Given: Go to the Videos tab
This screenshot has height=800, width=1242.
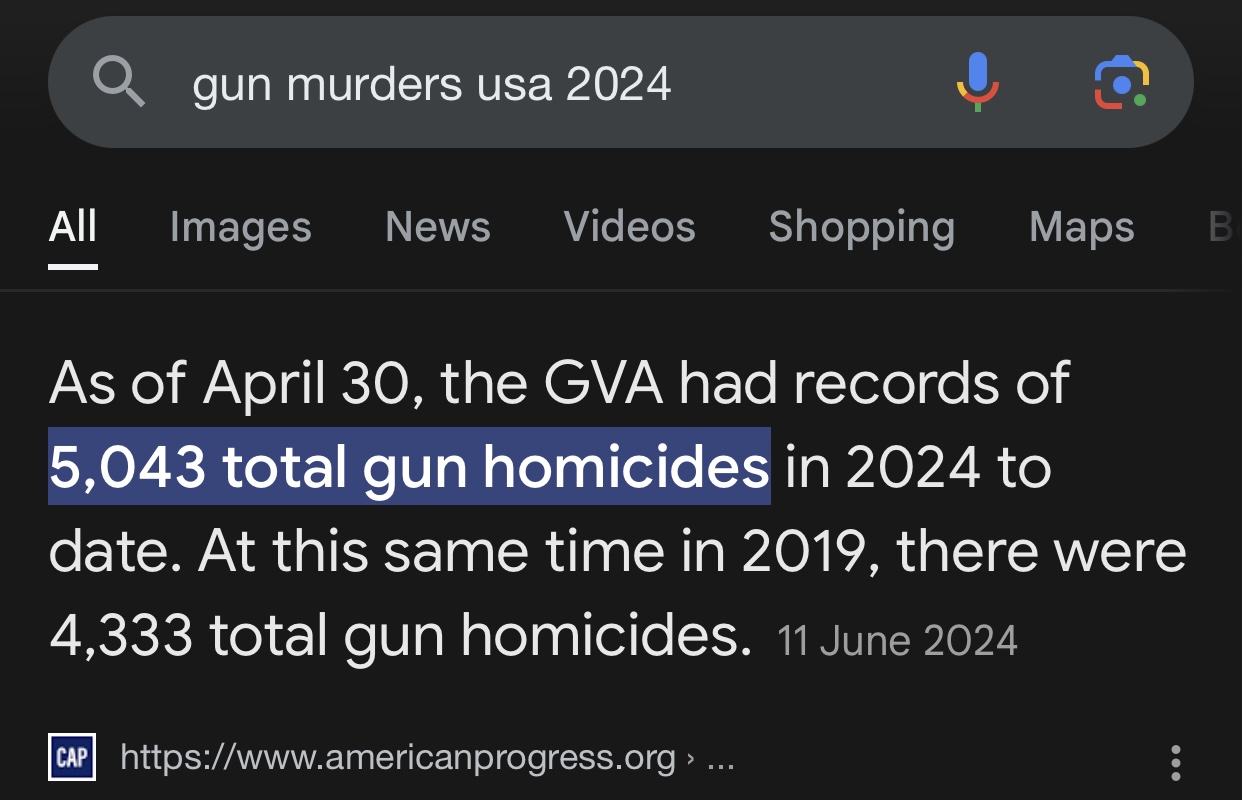Looking at the screenshot, I should coord(629,227).
